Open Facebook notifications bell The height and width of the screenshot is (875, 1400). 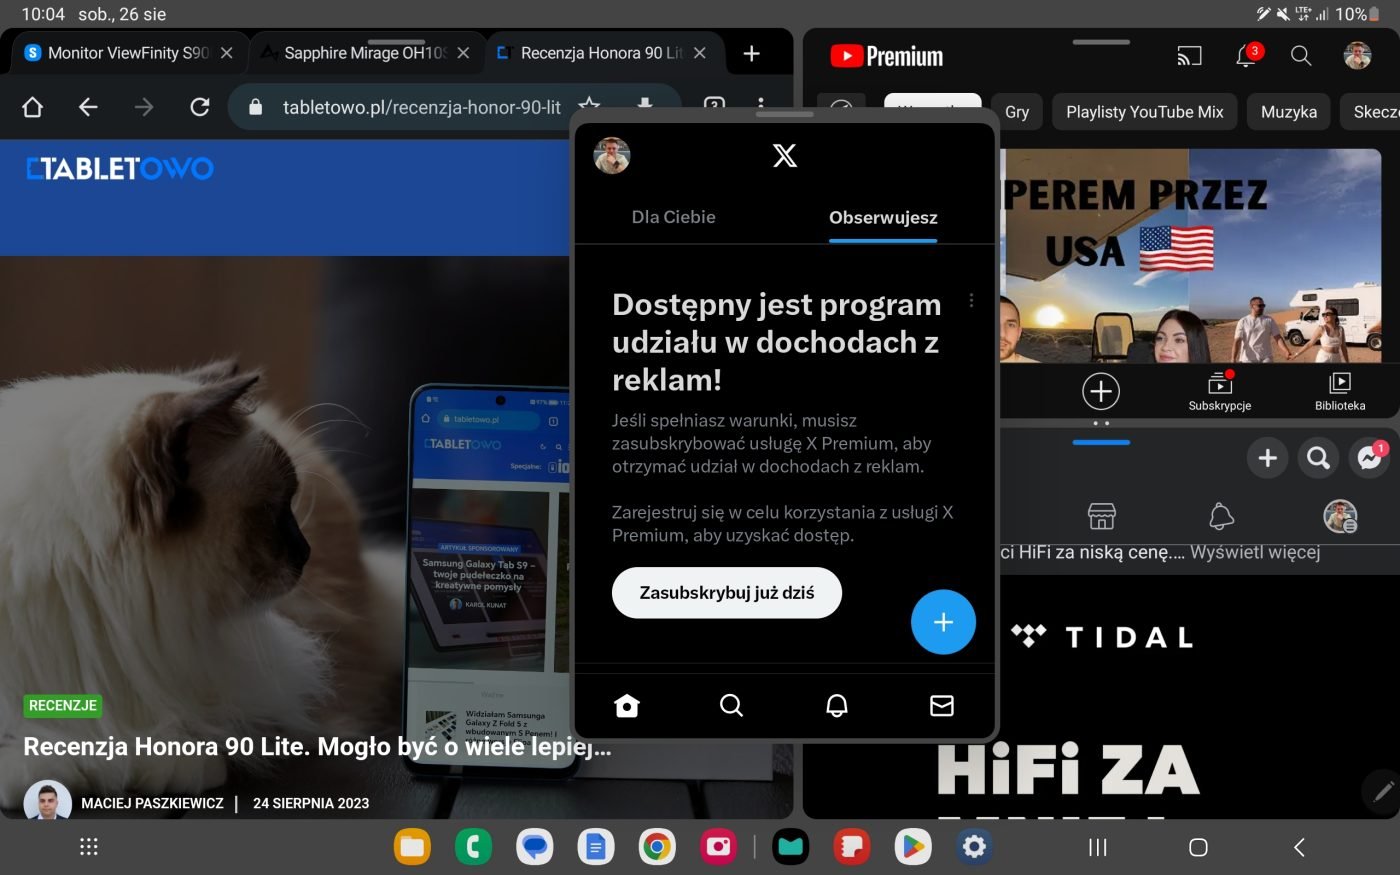1221,516
